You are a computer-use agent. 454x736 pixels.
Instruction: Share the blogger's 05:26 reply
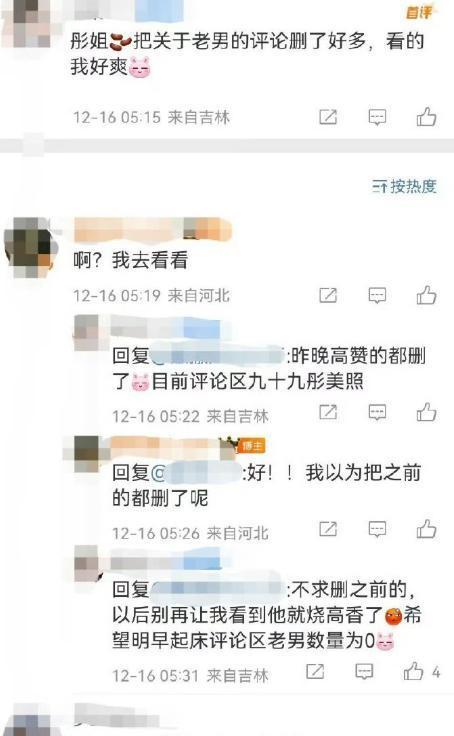point(328,529)
